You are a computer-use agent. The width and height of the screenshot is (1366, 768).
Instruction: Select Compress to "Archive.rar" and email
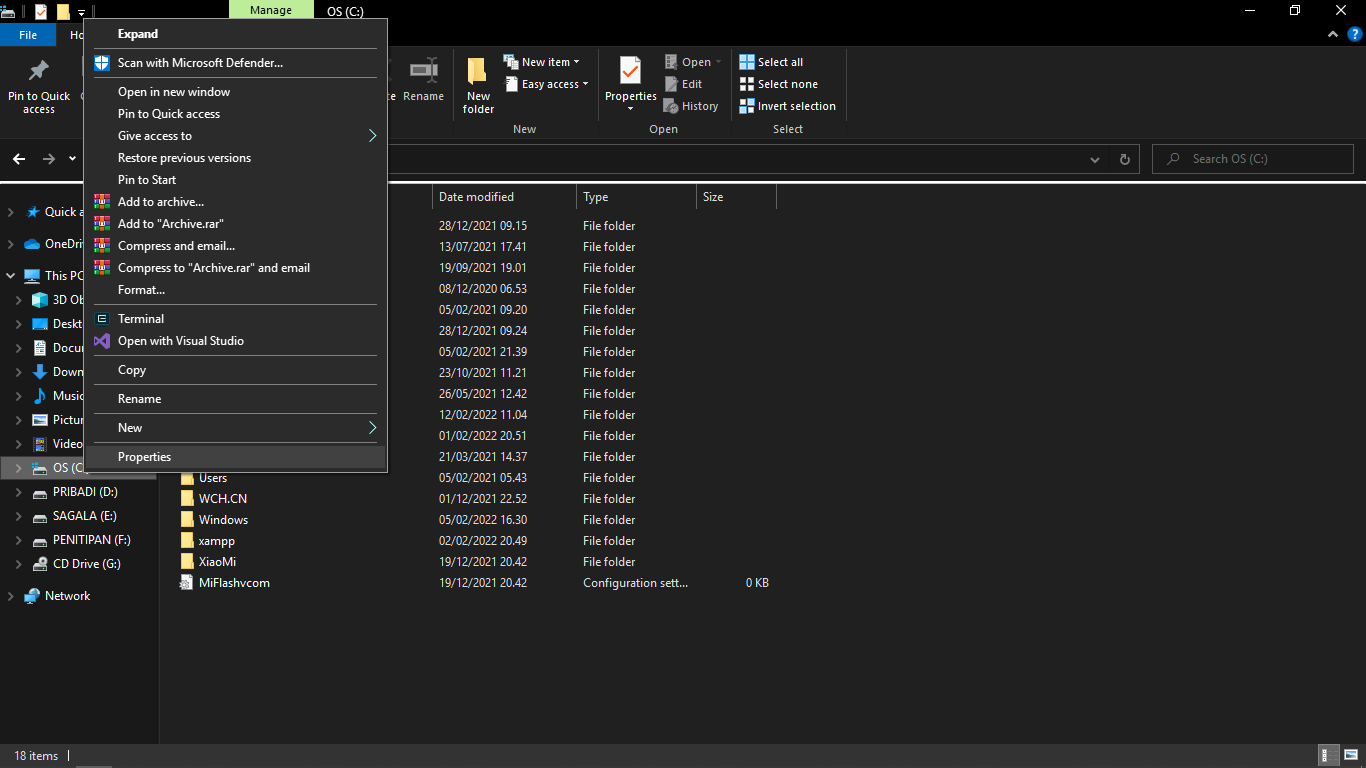point(235,268)
